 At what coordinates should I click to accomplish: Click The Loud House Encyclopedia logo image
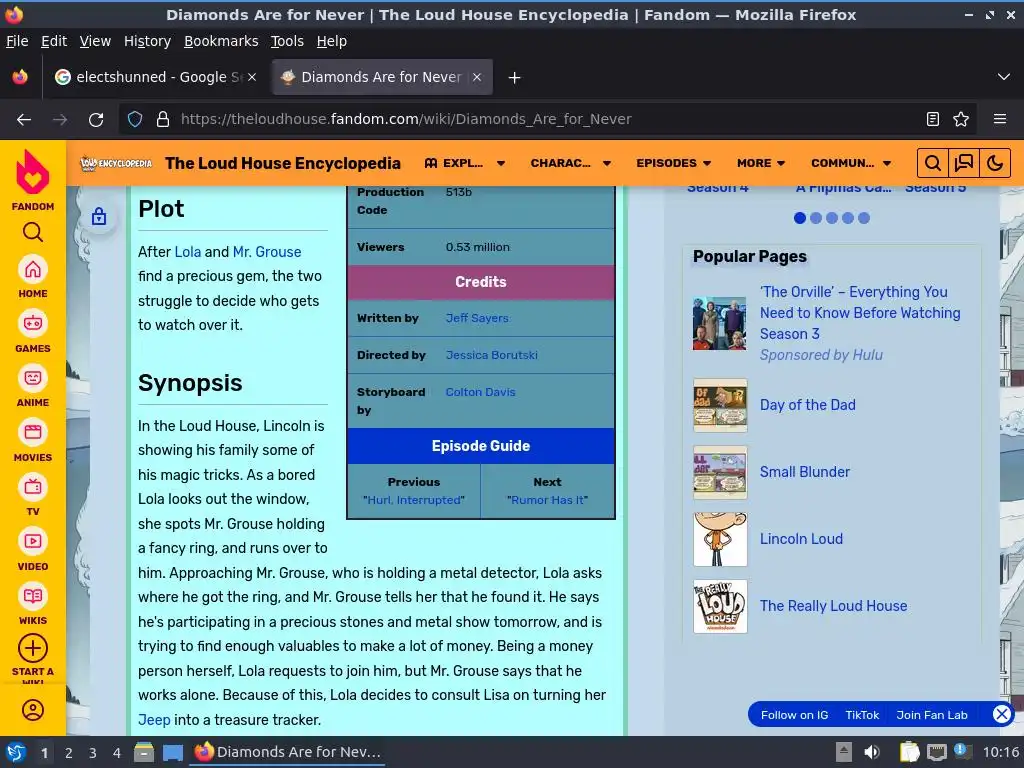116,163
